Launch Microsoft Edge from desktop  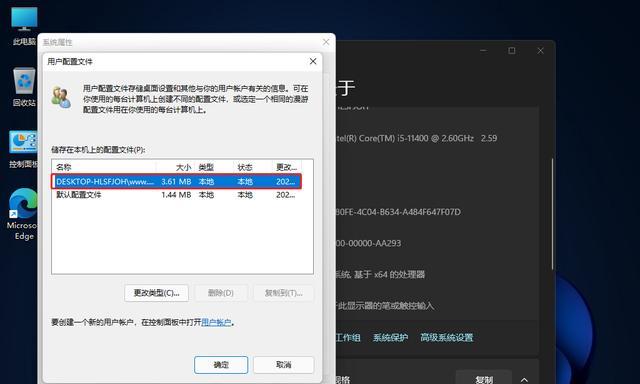(x=23, y=214)
